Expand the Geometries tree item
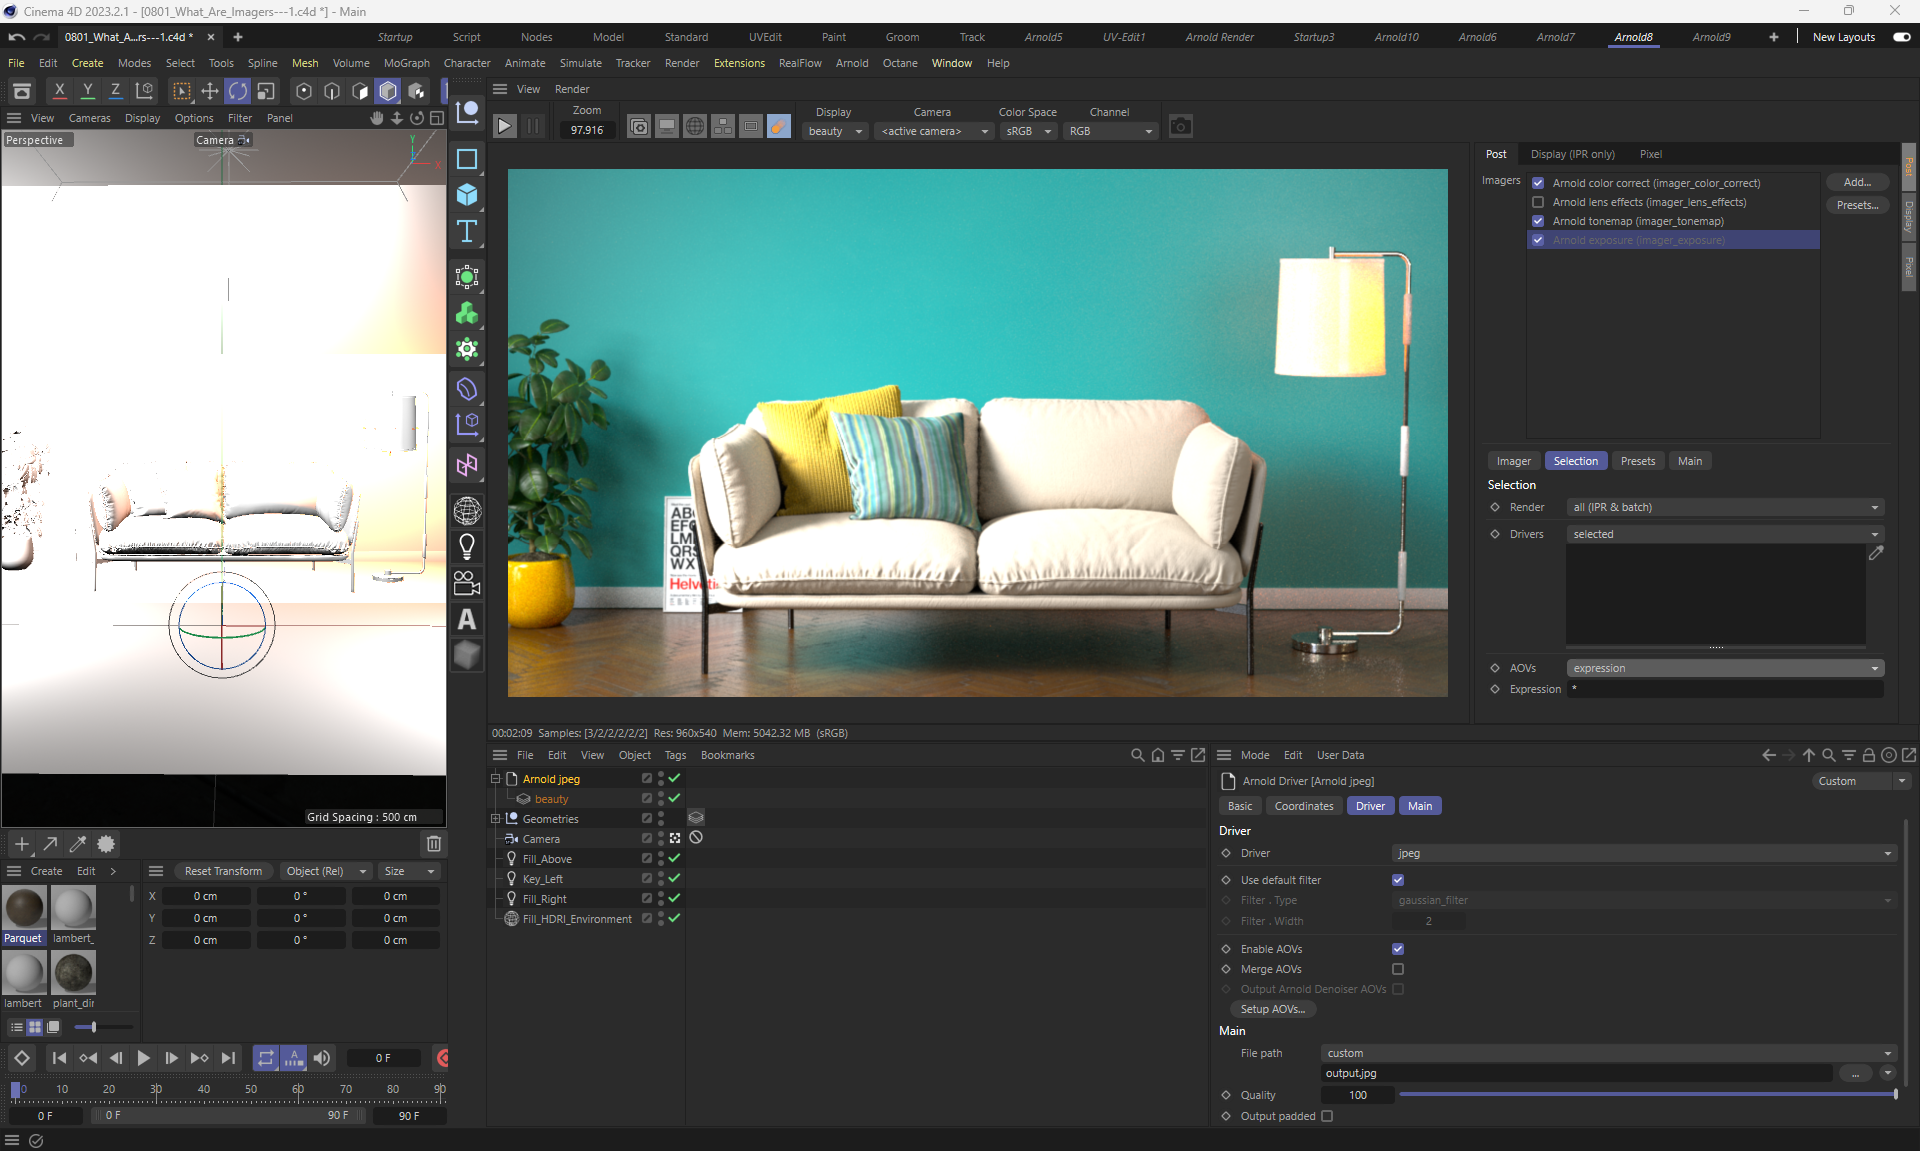 (x=495, y=819)
